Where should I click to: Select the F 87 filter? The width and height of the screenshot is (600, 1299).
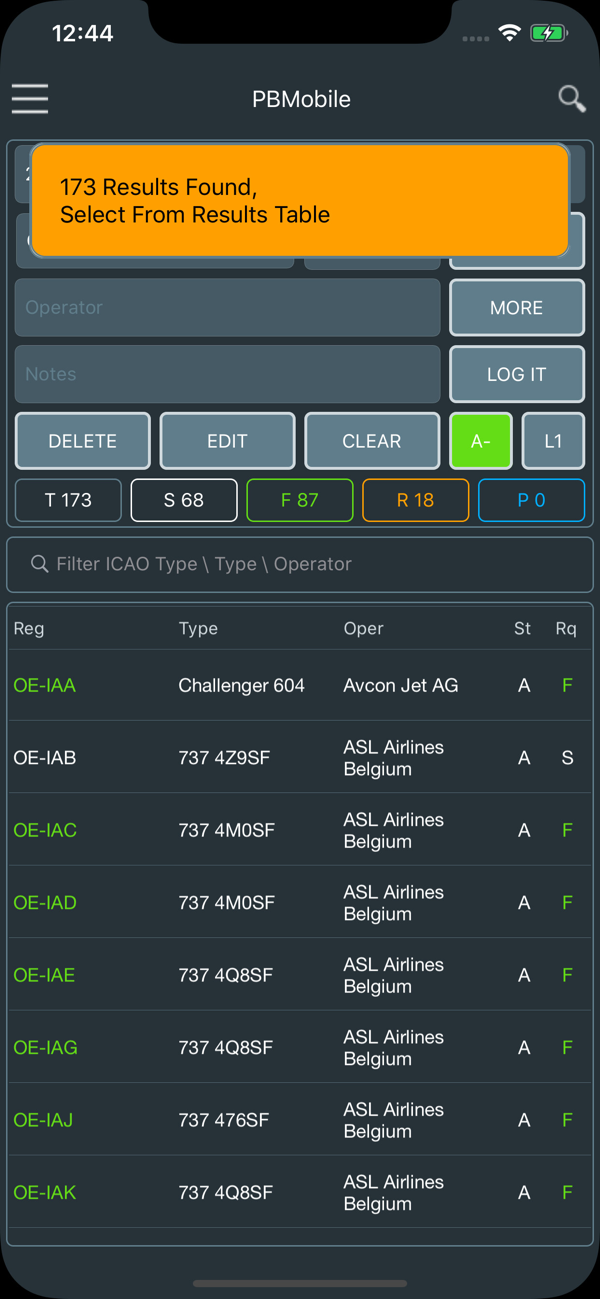(x=300, y=500)
